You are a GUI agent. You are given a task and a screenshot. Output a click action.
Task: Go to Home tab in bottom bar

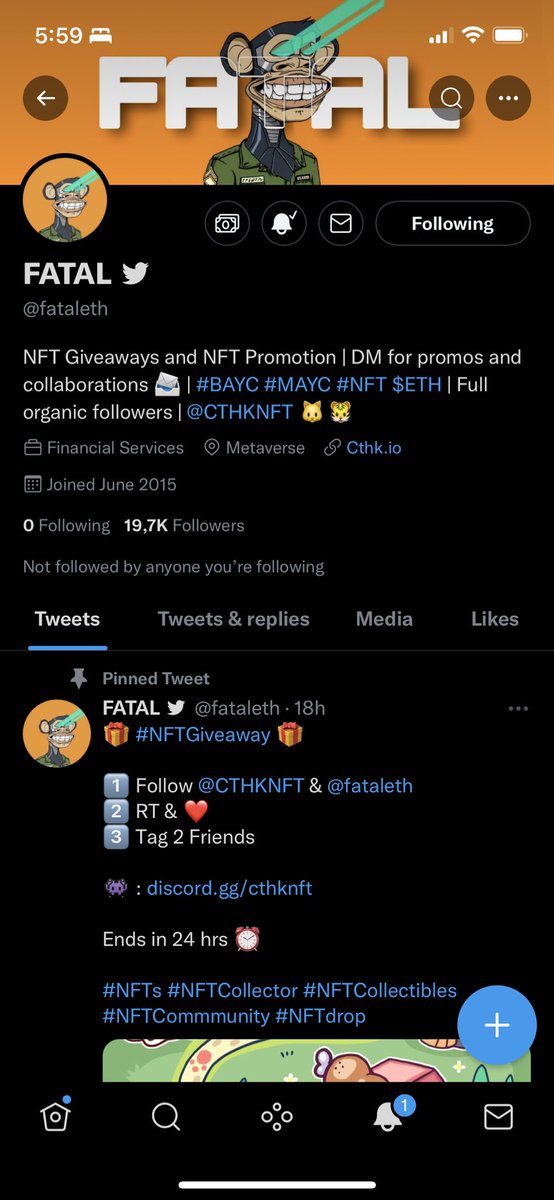(56, 1116)
